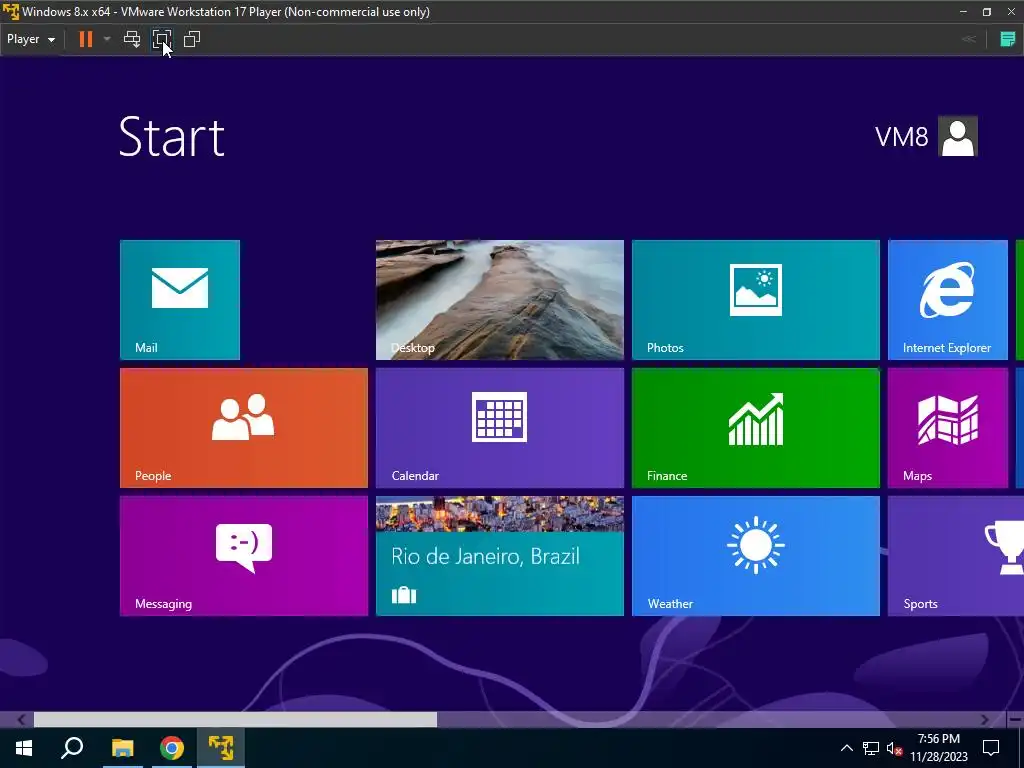
Task: Enter full screen mode
Action: point(162,39)
